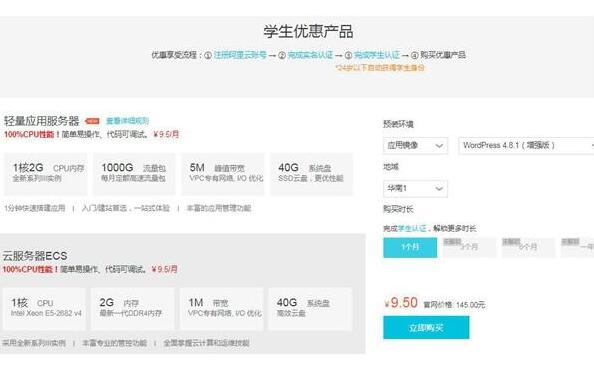This screenshot has height=366, width=594.
Task: Open the 华南1 region dropdown
Action: [415, 188]
